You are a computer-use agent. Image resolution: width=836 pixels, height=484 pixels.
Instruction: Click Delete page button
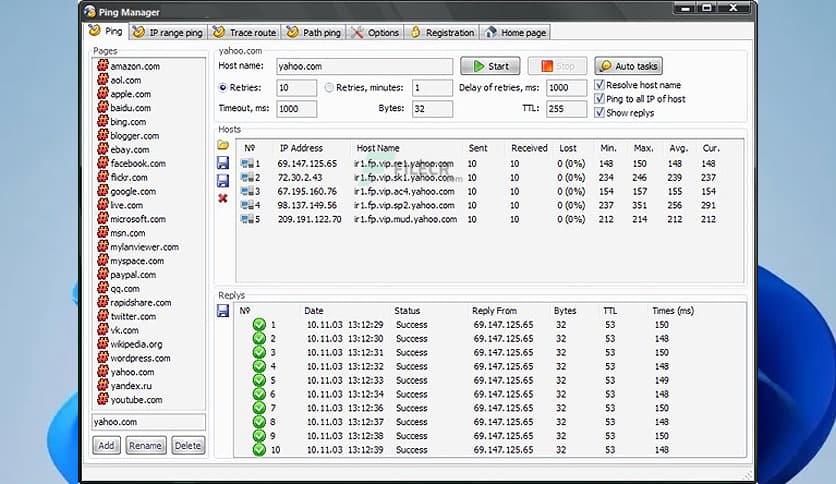pyautogui.click(x=188, y=445)
